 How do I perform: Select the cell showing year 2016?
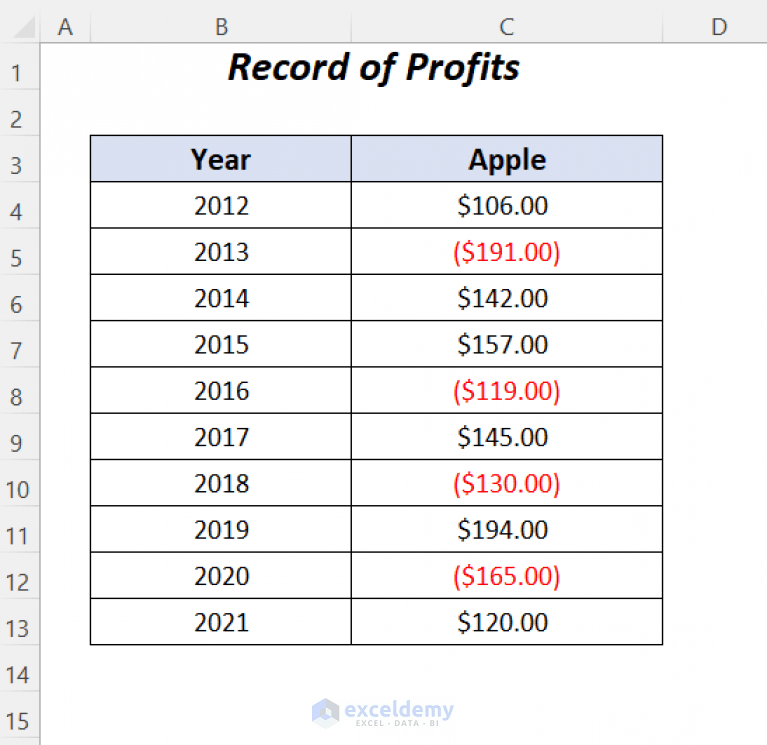tap(221, 390)
